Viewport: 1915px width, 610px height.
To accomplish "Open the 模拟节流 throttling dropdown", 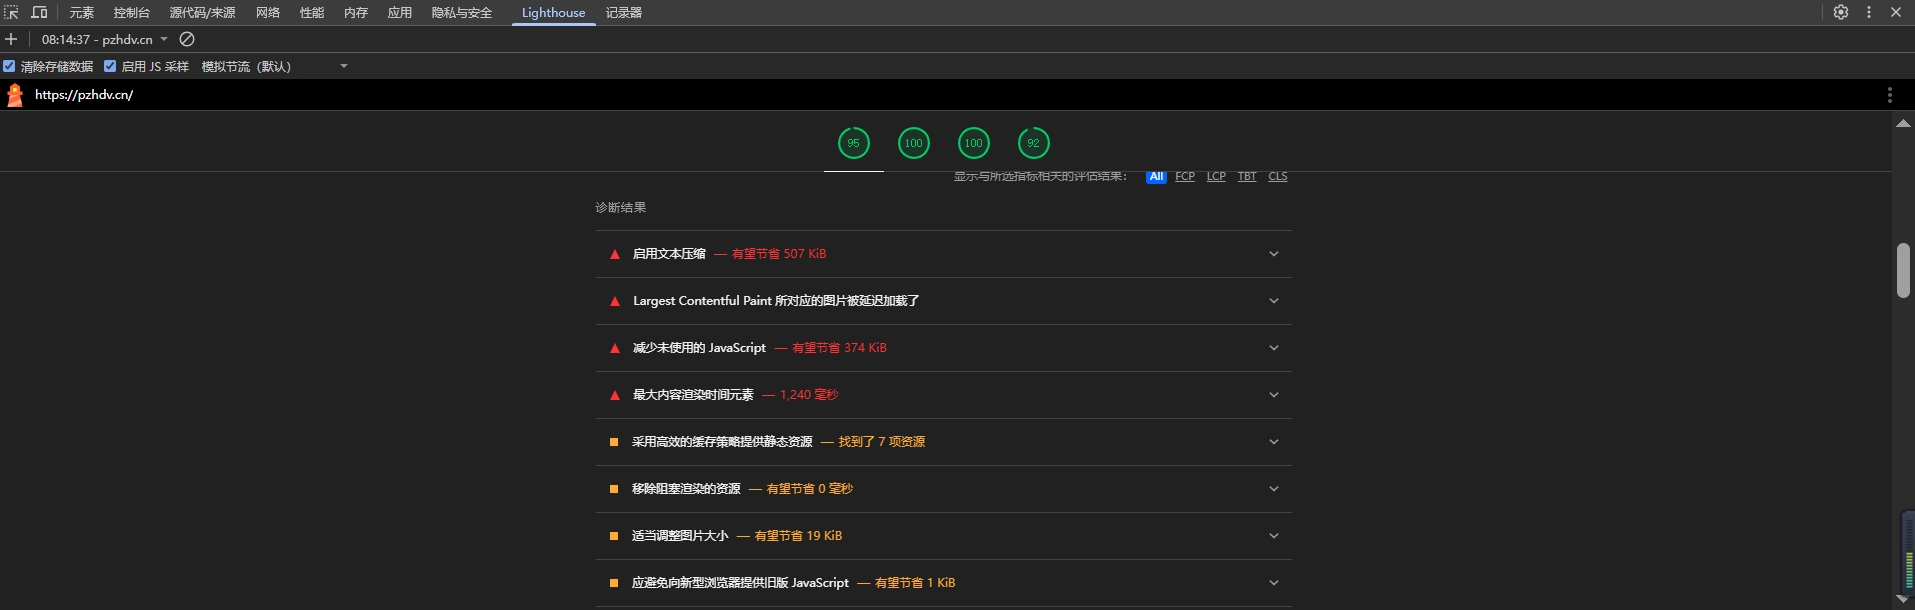I will point(275,67).
